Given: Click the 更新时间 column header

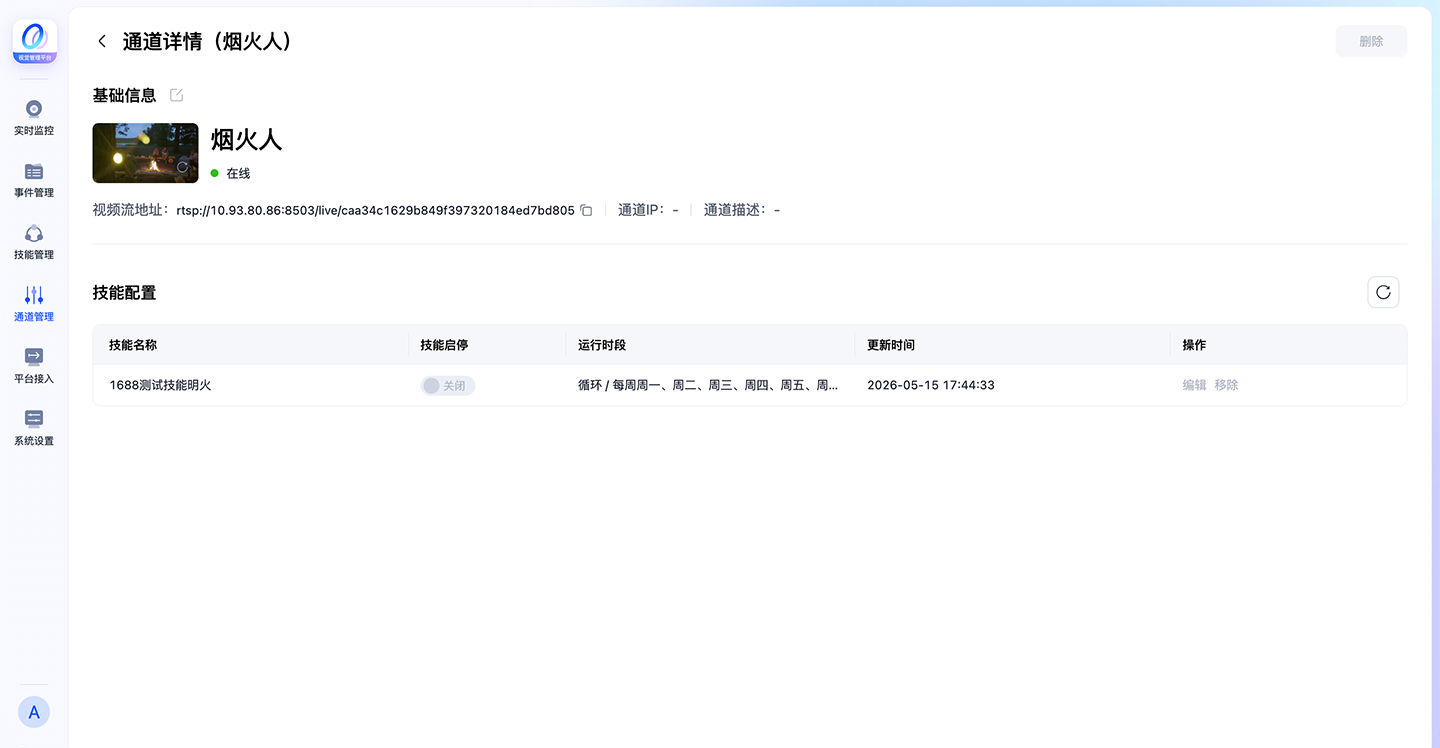Looking at the screenshot, I should click(891, 345).
